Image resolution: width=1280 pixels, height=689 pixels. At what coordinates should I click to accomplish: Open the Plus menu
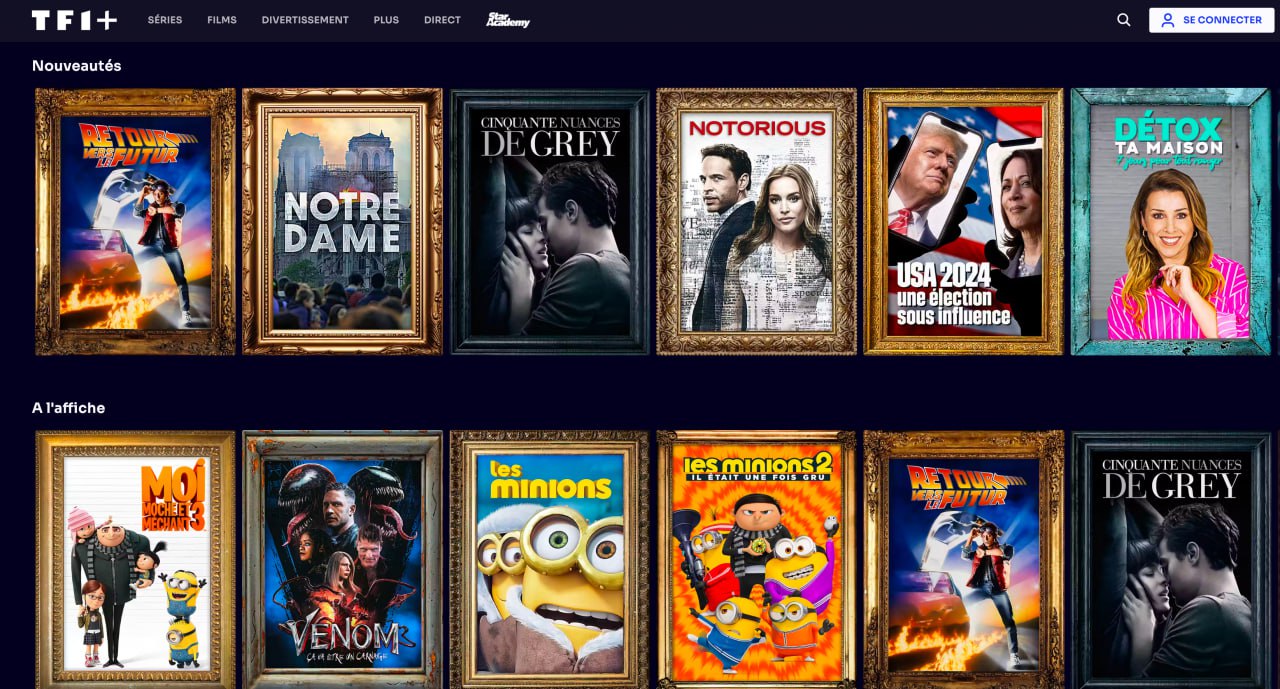pyautogui.click(x=386, y=20)
